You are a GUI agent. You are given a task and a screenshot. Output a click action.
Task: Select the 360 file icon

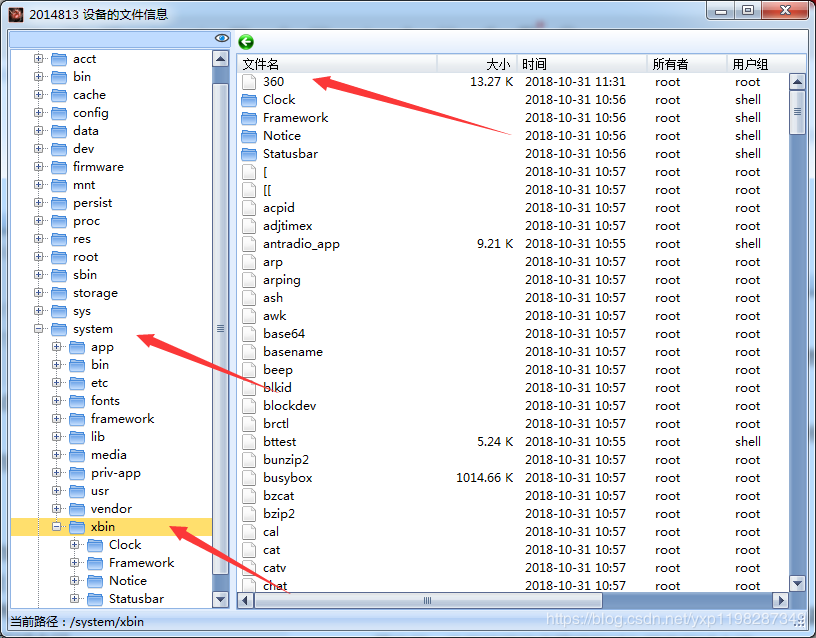249,82
